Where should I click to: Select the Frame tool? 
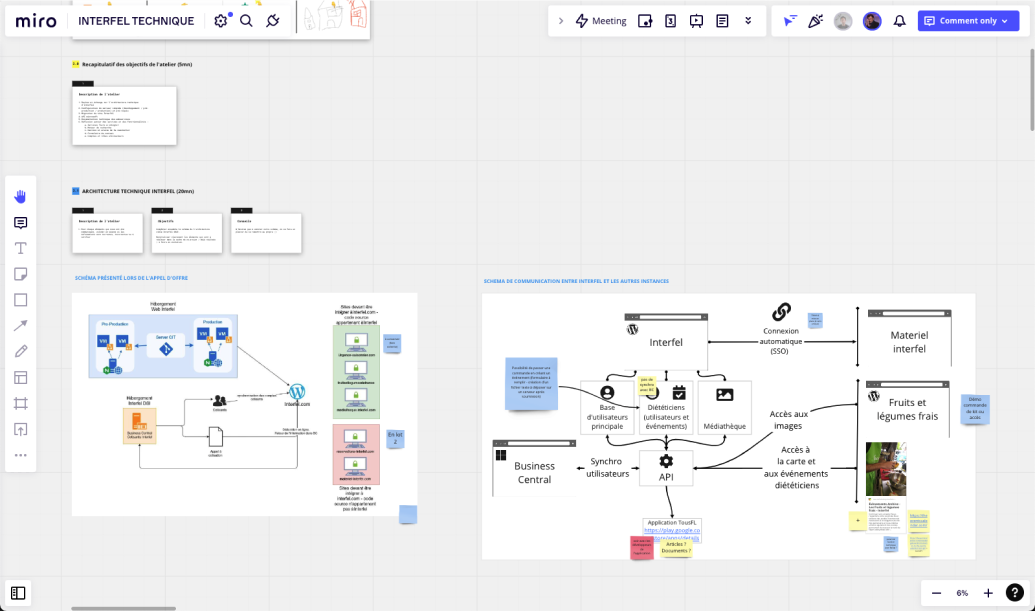click(x=20, y=404)
